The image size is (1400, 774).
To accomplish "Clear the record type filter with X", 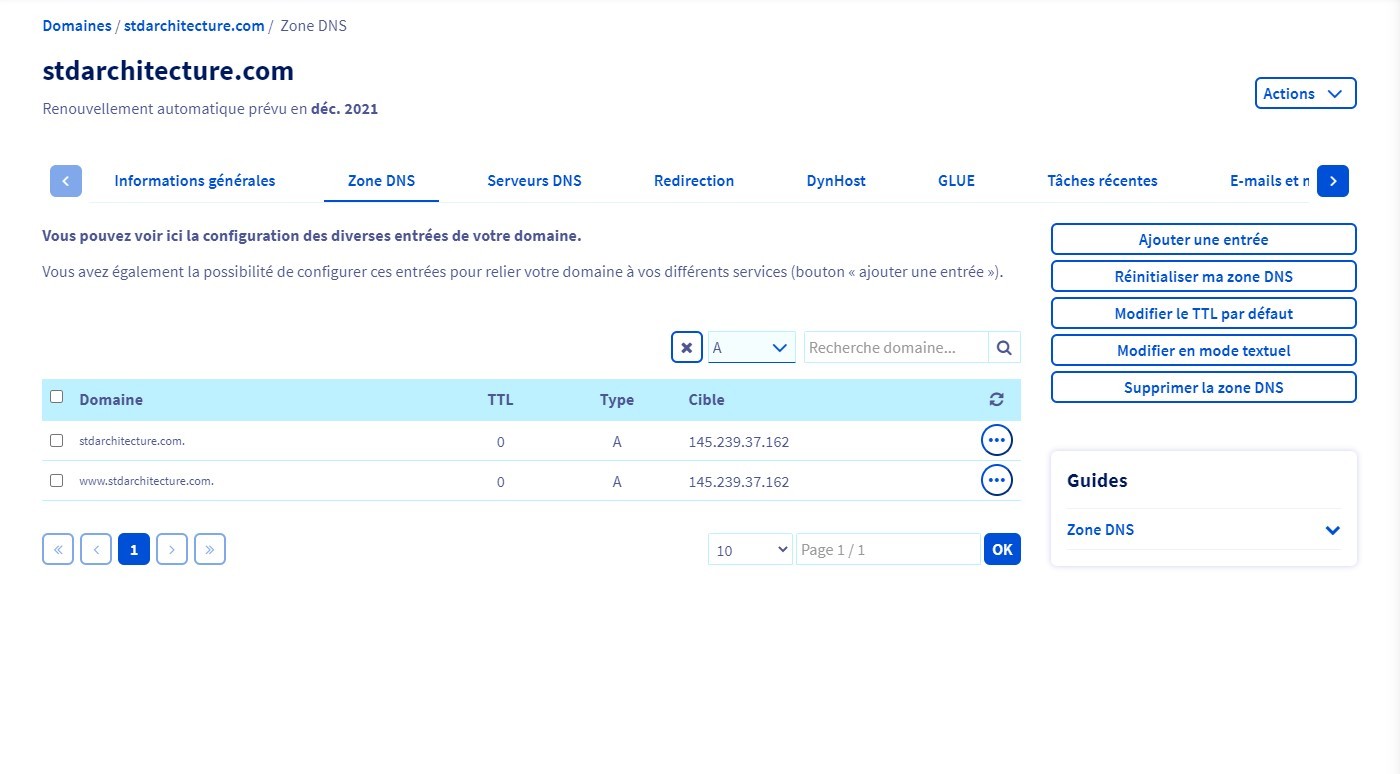I will [686, 348].
